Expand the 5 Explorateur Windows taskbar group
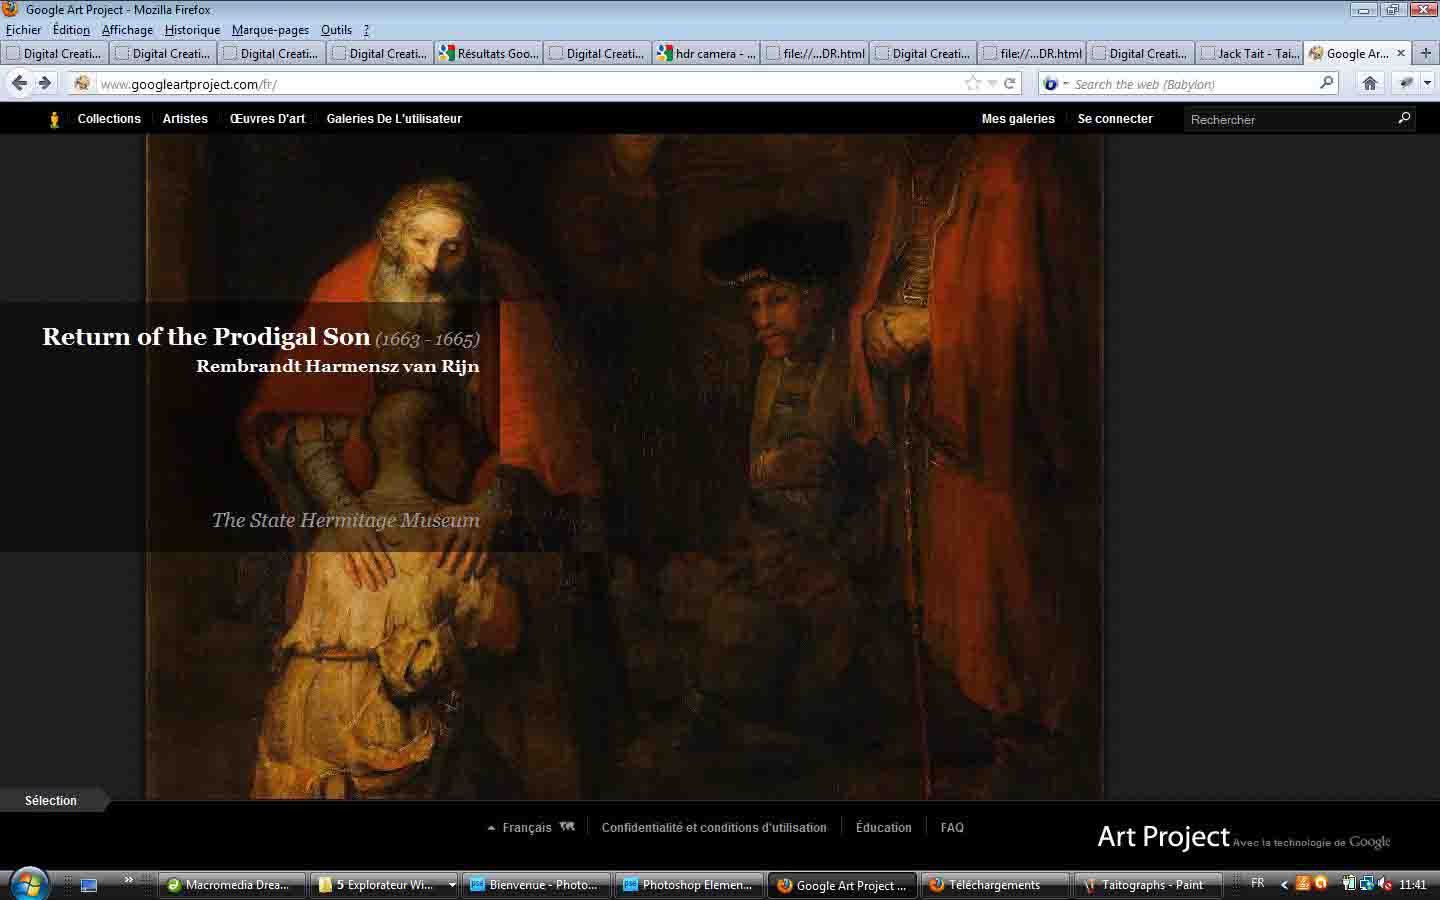This screenshot has height=900, width=1440. [452, 885]
